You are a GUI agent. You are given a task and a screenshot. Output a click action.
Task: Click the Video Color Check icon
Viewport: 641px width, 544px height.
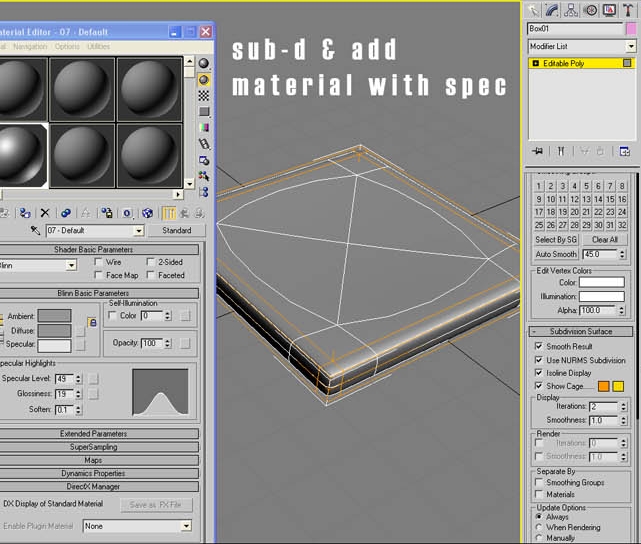[x=204, y=128]
